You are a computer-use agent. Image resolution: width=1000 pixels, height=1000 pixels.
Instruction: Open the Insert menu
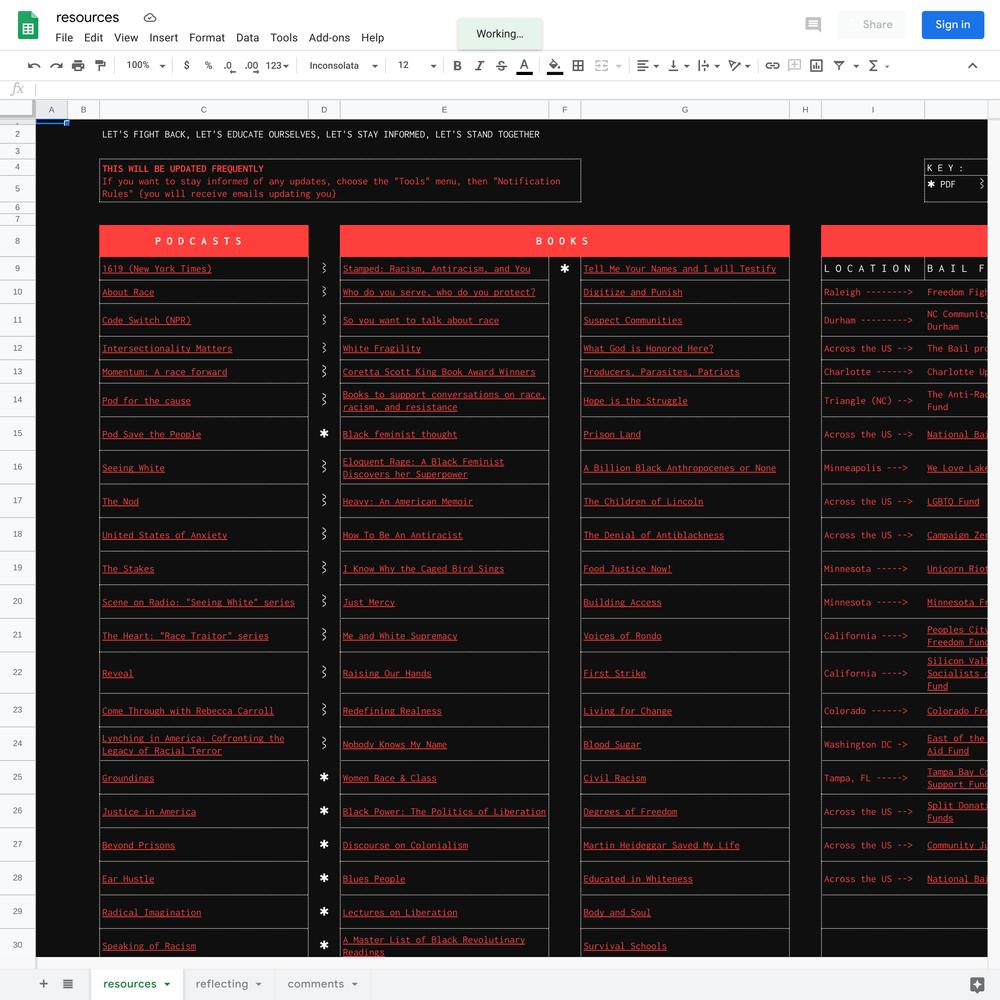click(163, 38)
